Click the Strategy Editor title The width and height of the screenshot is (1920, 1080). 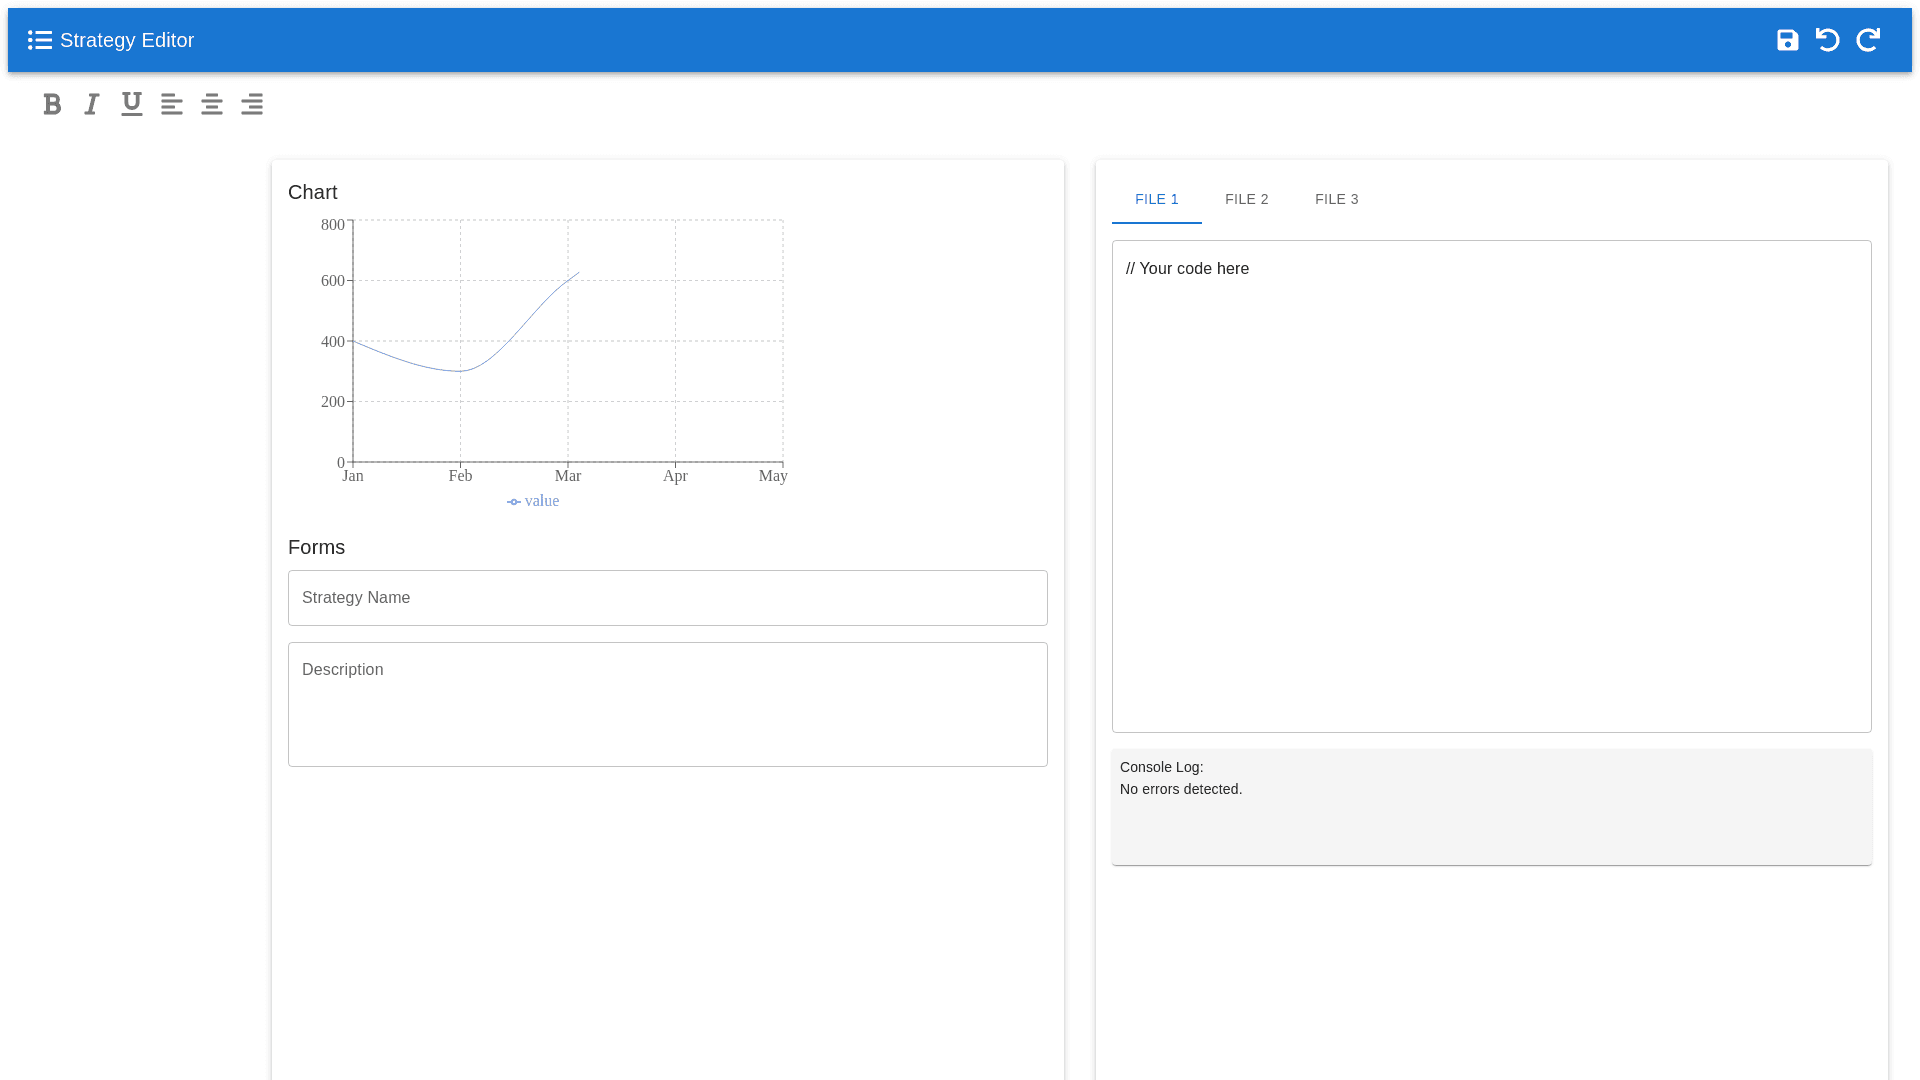[127, 40]
